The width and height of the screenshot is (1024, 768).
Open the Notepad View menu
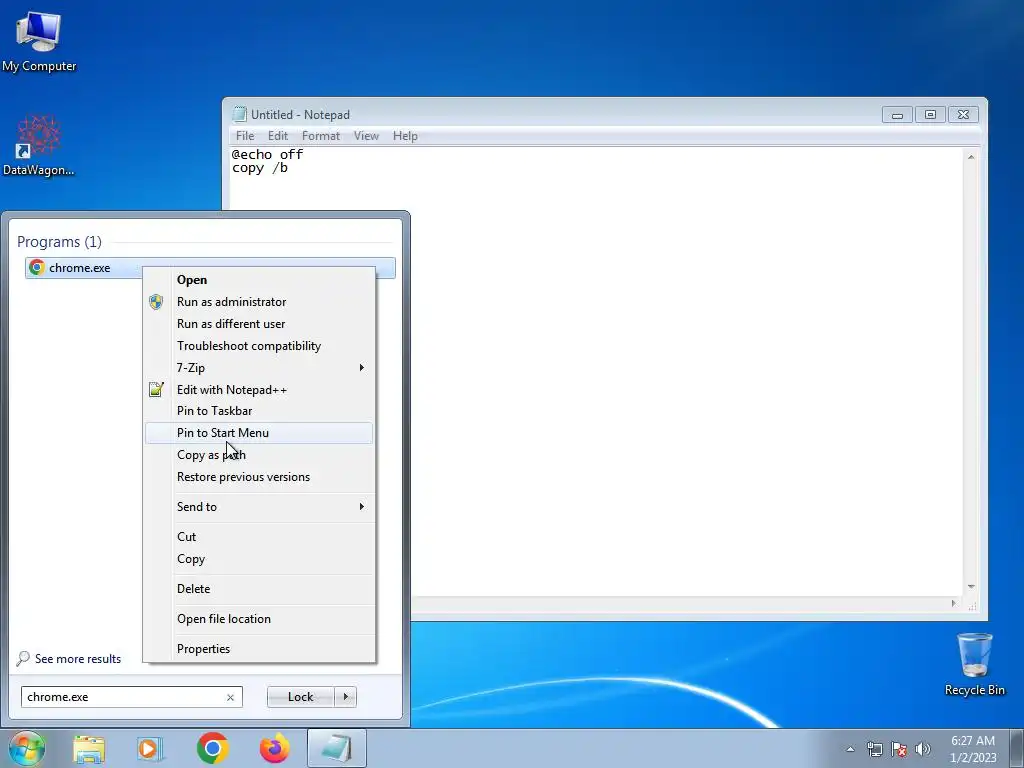[x=366, y=136]
